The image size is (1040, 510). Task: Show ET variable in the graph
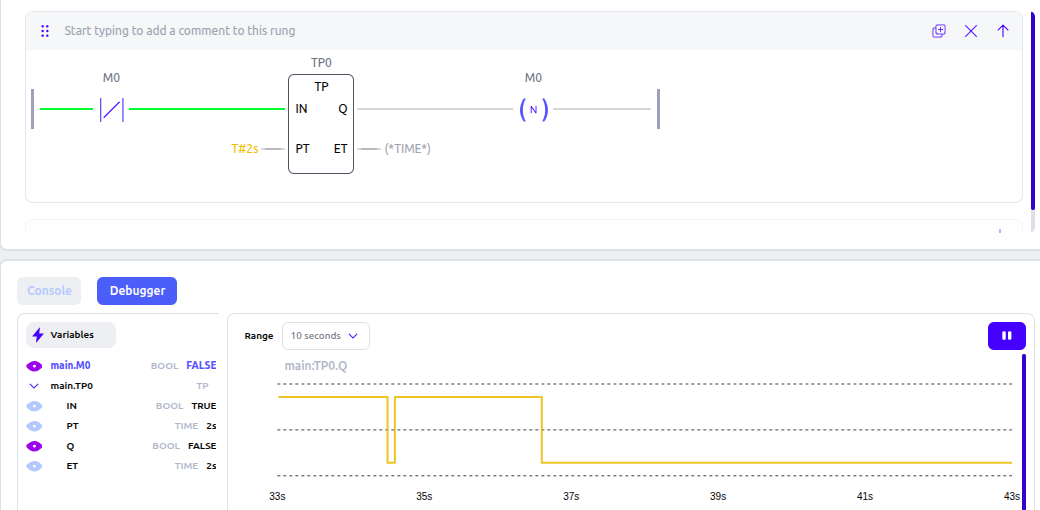click(x=34, y=466)
